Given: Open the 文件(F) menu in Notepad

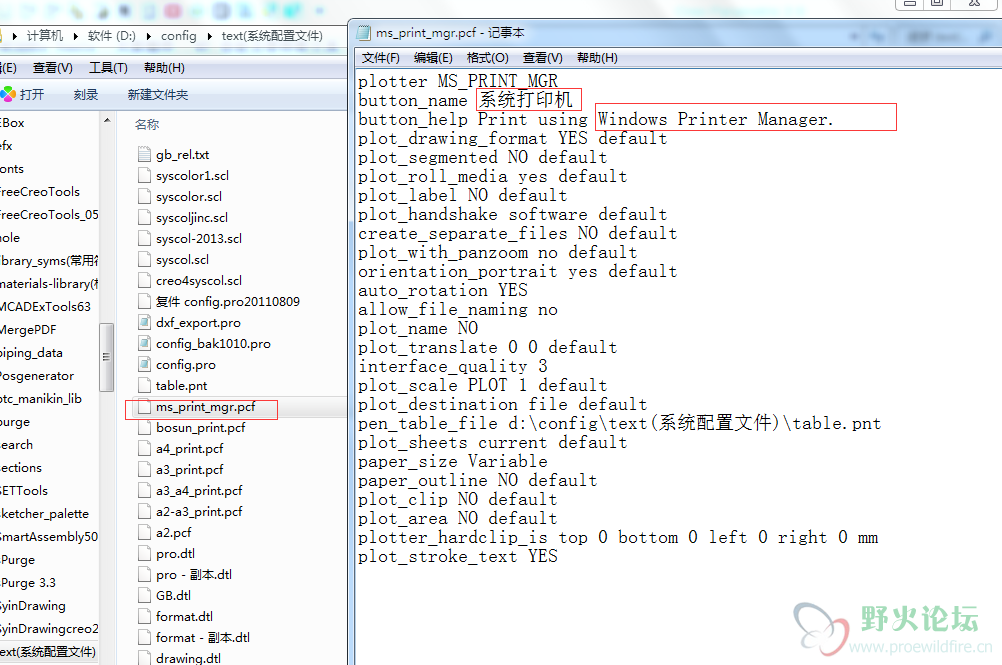Looking at the screenshot, I should click(380, 58).
